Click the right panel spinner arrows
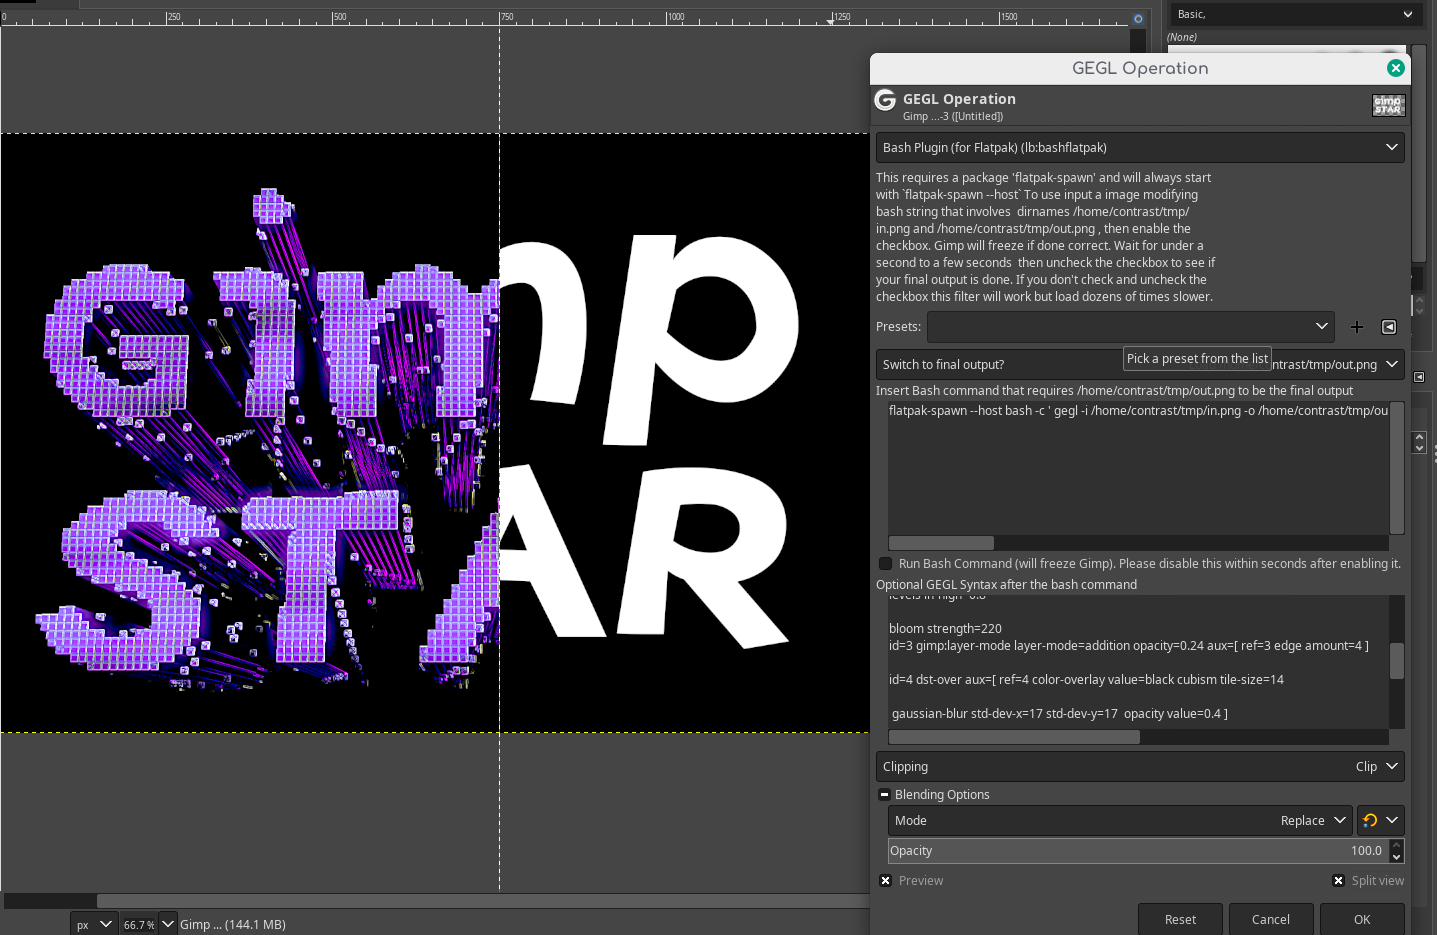This screenshot has width=1437, height=935. coord(1419,443)
